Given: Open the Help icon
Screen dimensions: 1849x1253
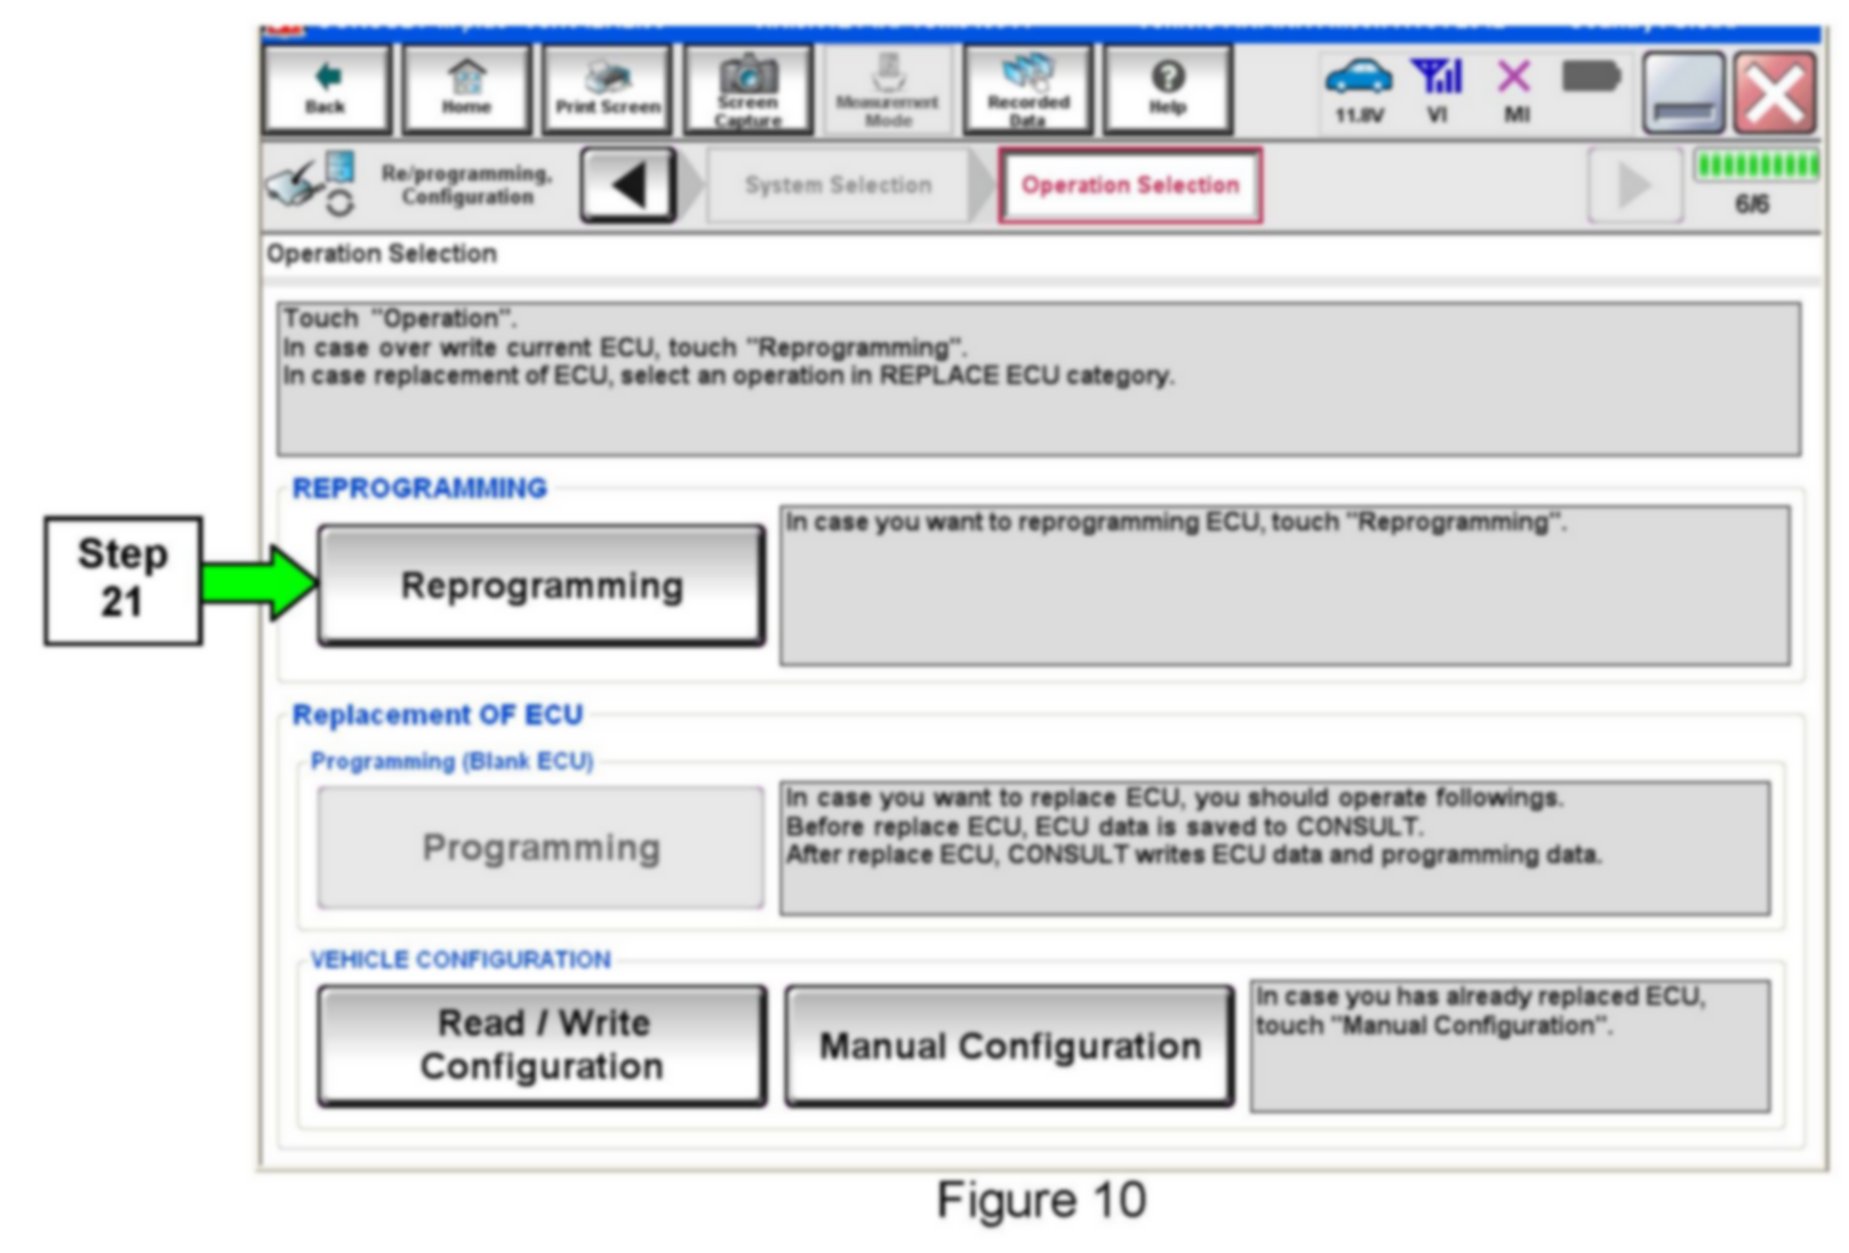Looking at the screenshot, I should click(1167, 90).
